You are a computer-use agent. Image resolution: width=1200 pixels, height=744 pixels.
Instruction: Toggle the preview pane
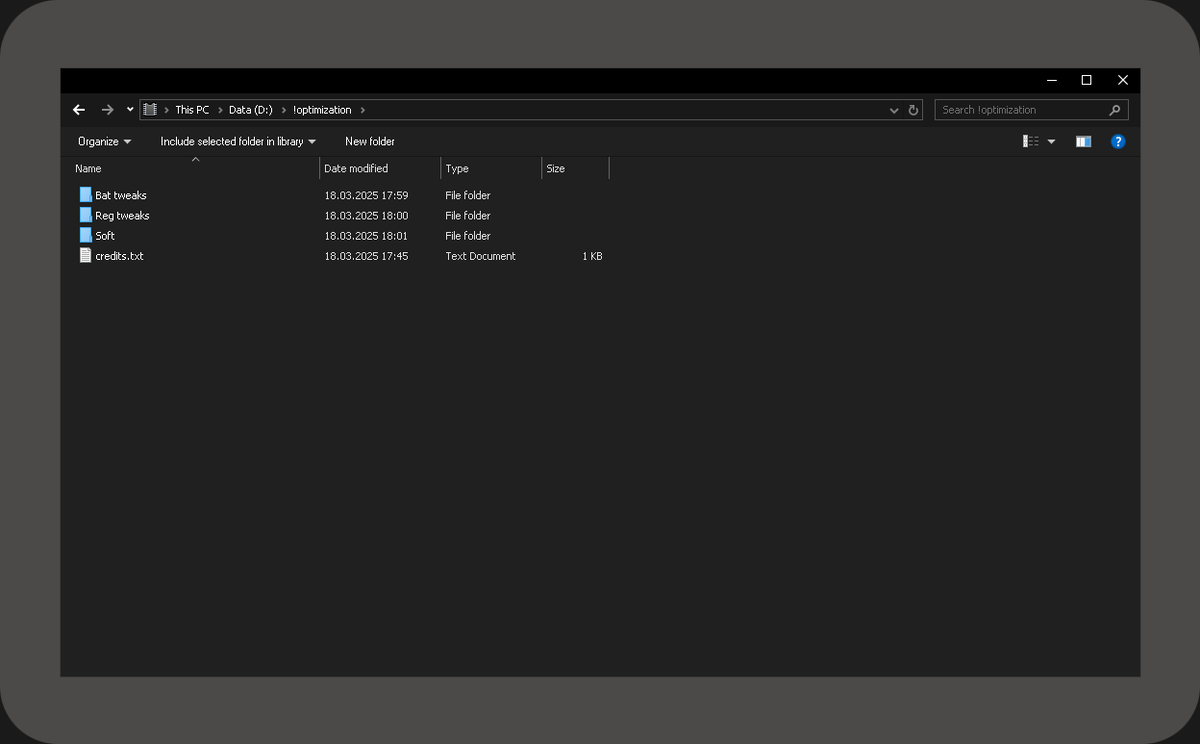click(1083, 141)
